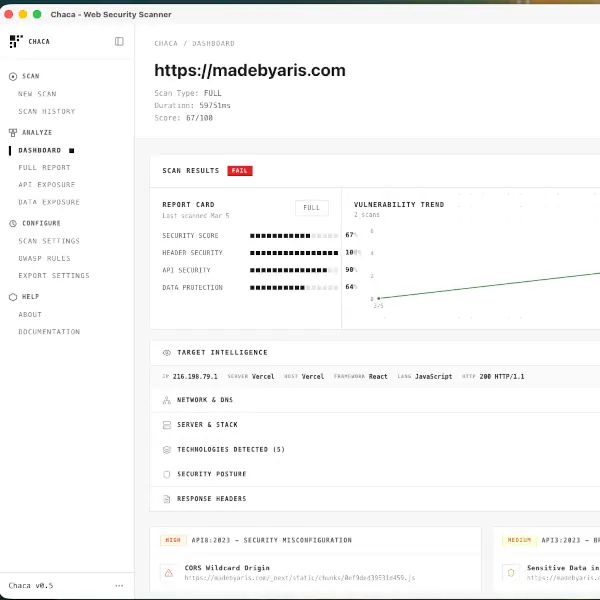Expand the Server & Stack section
The height and width of the screenshot is (600, 600).
pos(207,425)
